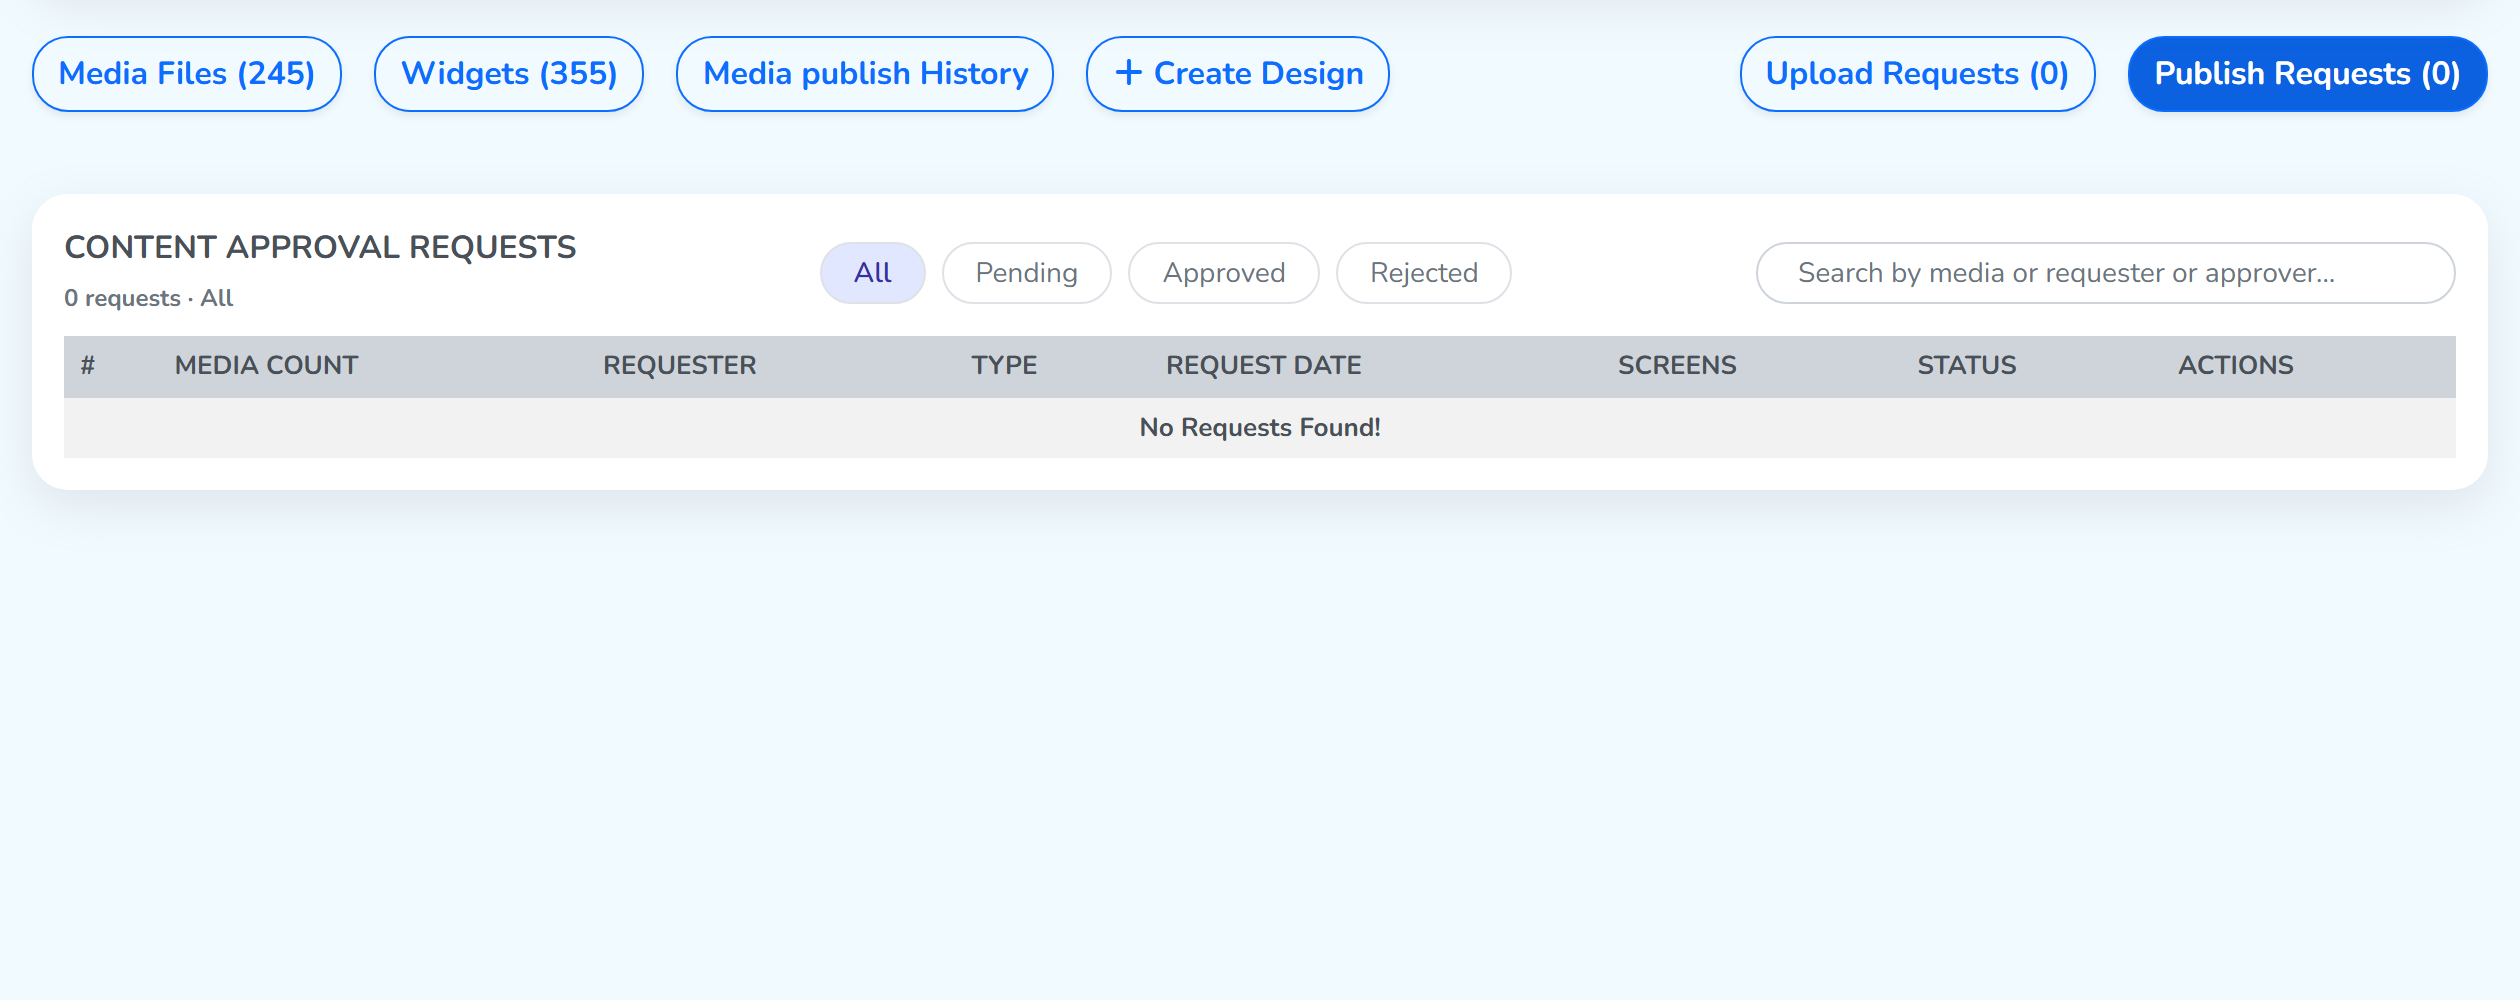Image resolution: width=2520 pixels, height=1000 pixels.
Task: Click the Create Design button
Action: (1238, 74)
